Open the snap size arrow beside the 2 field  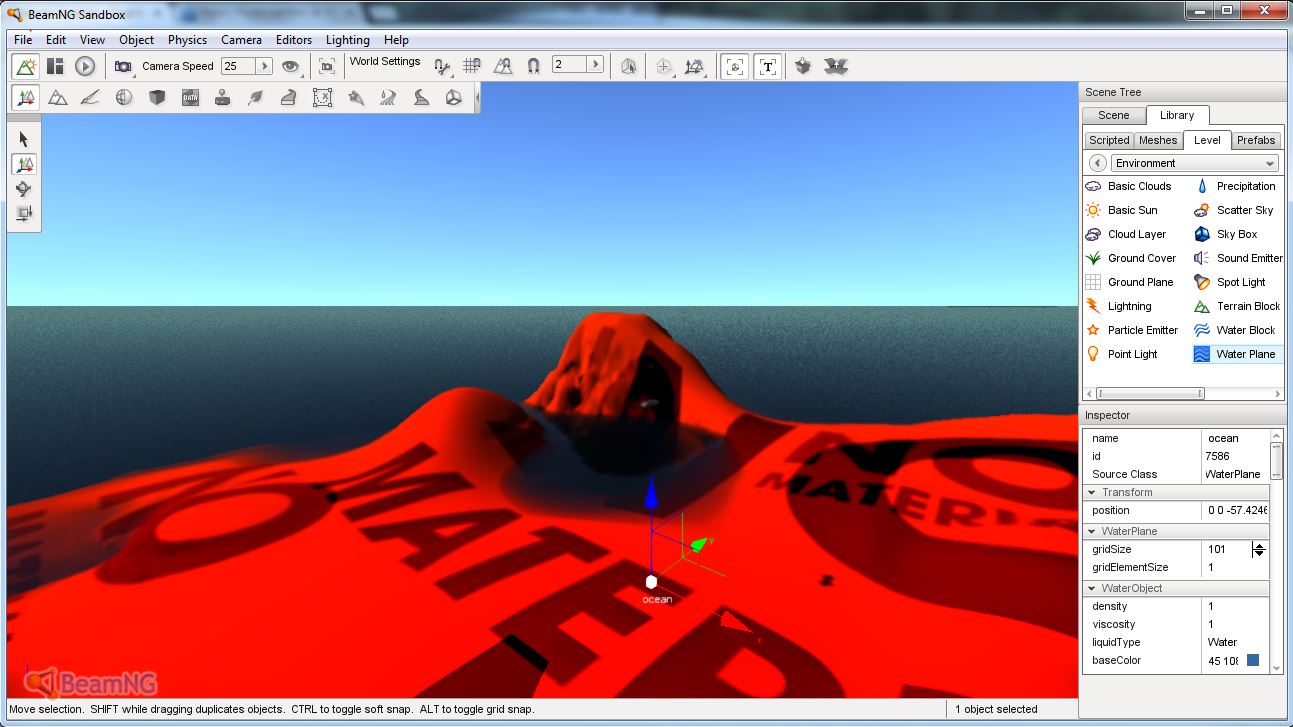tap(596, 65)
